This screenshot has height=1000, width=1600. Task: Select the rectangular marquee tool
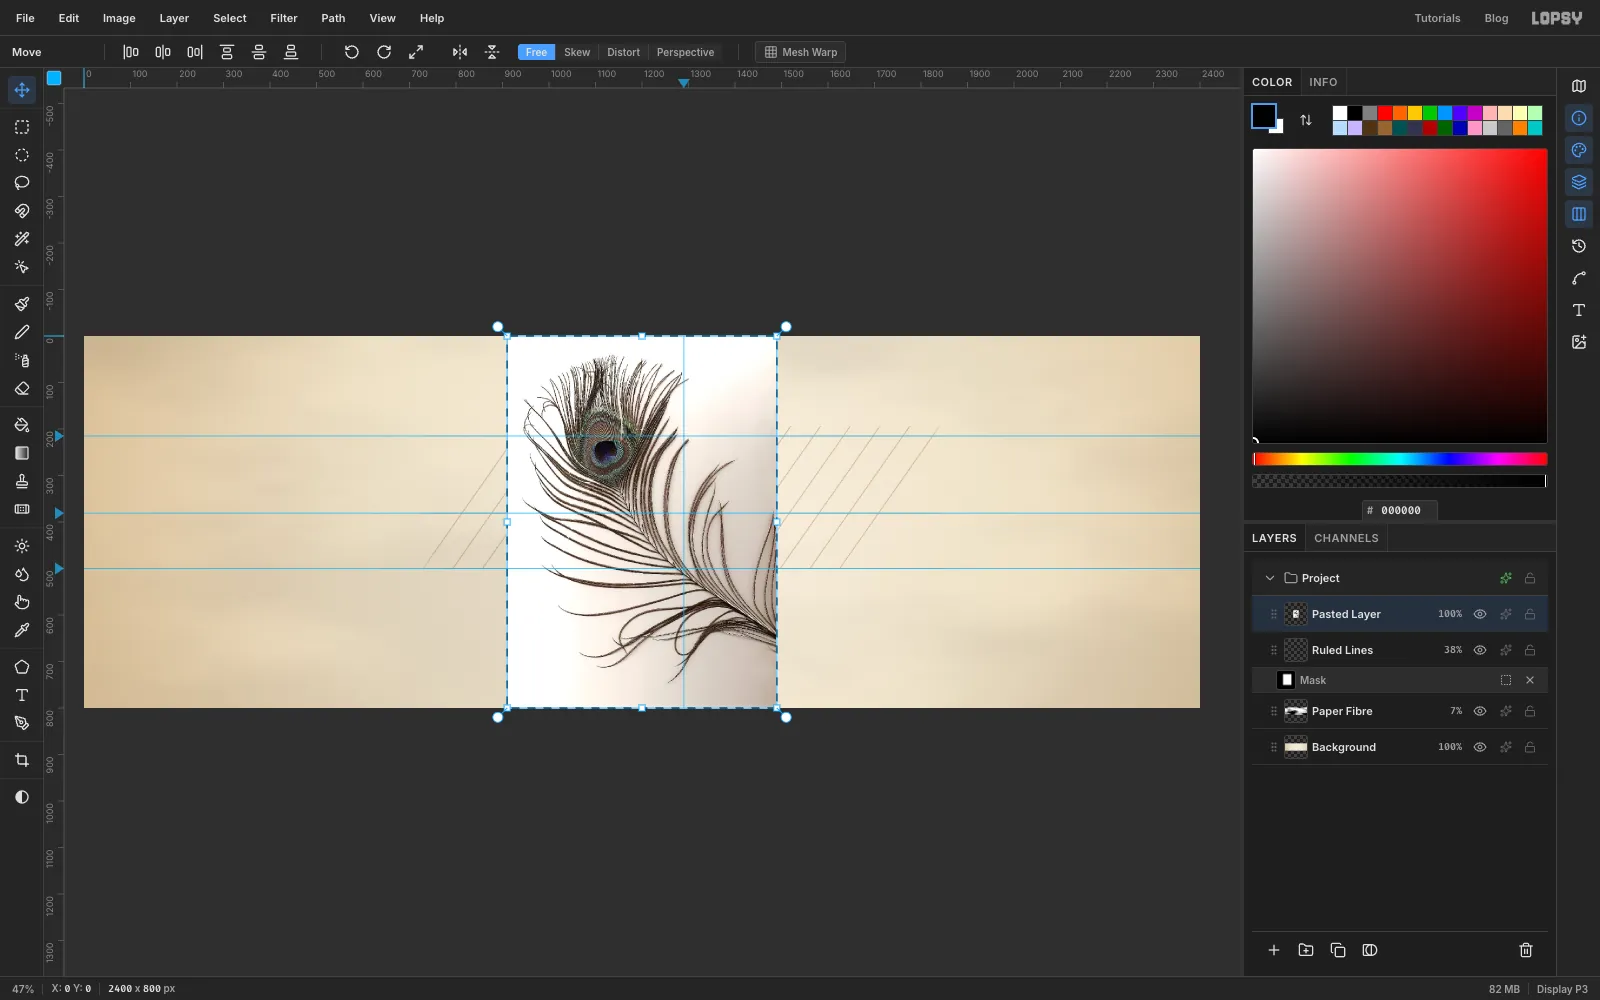(x=22, y=127)
